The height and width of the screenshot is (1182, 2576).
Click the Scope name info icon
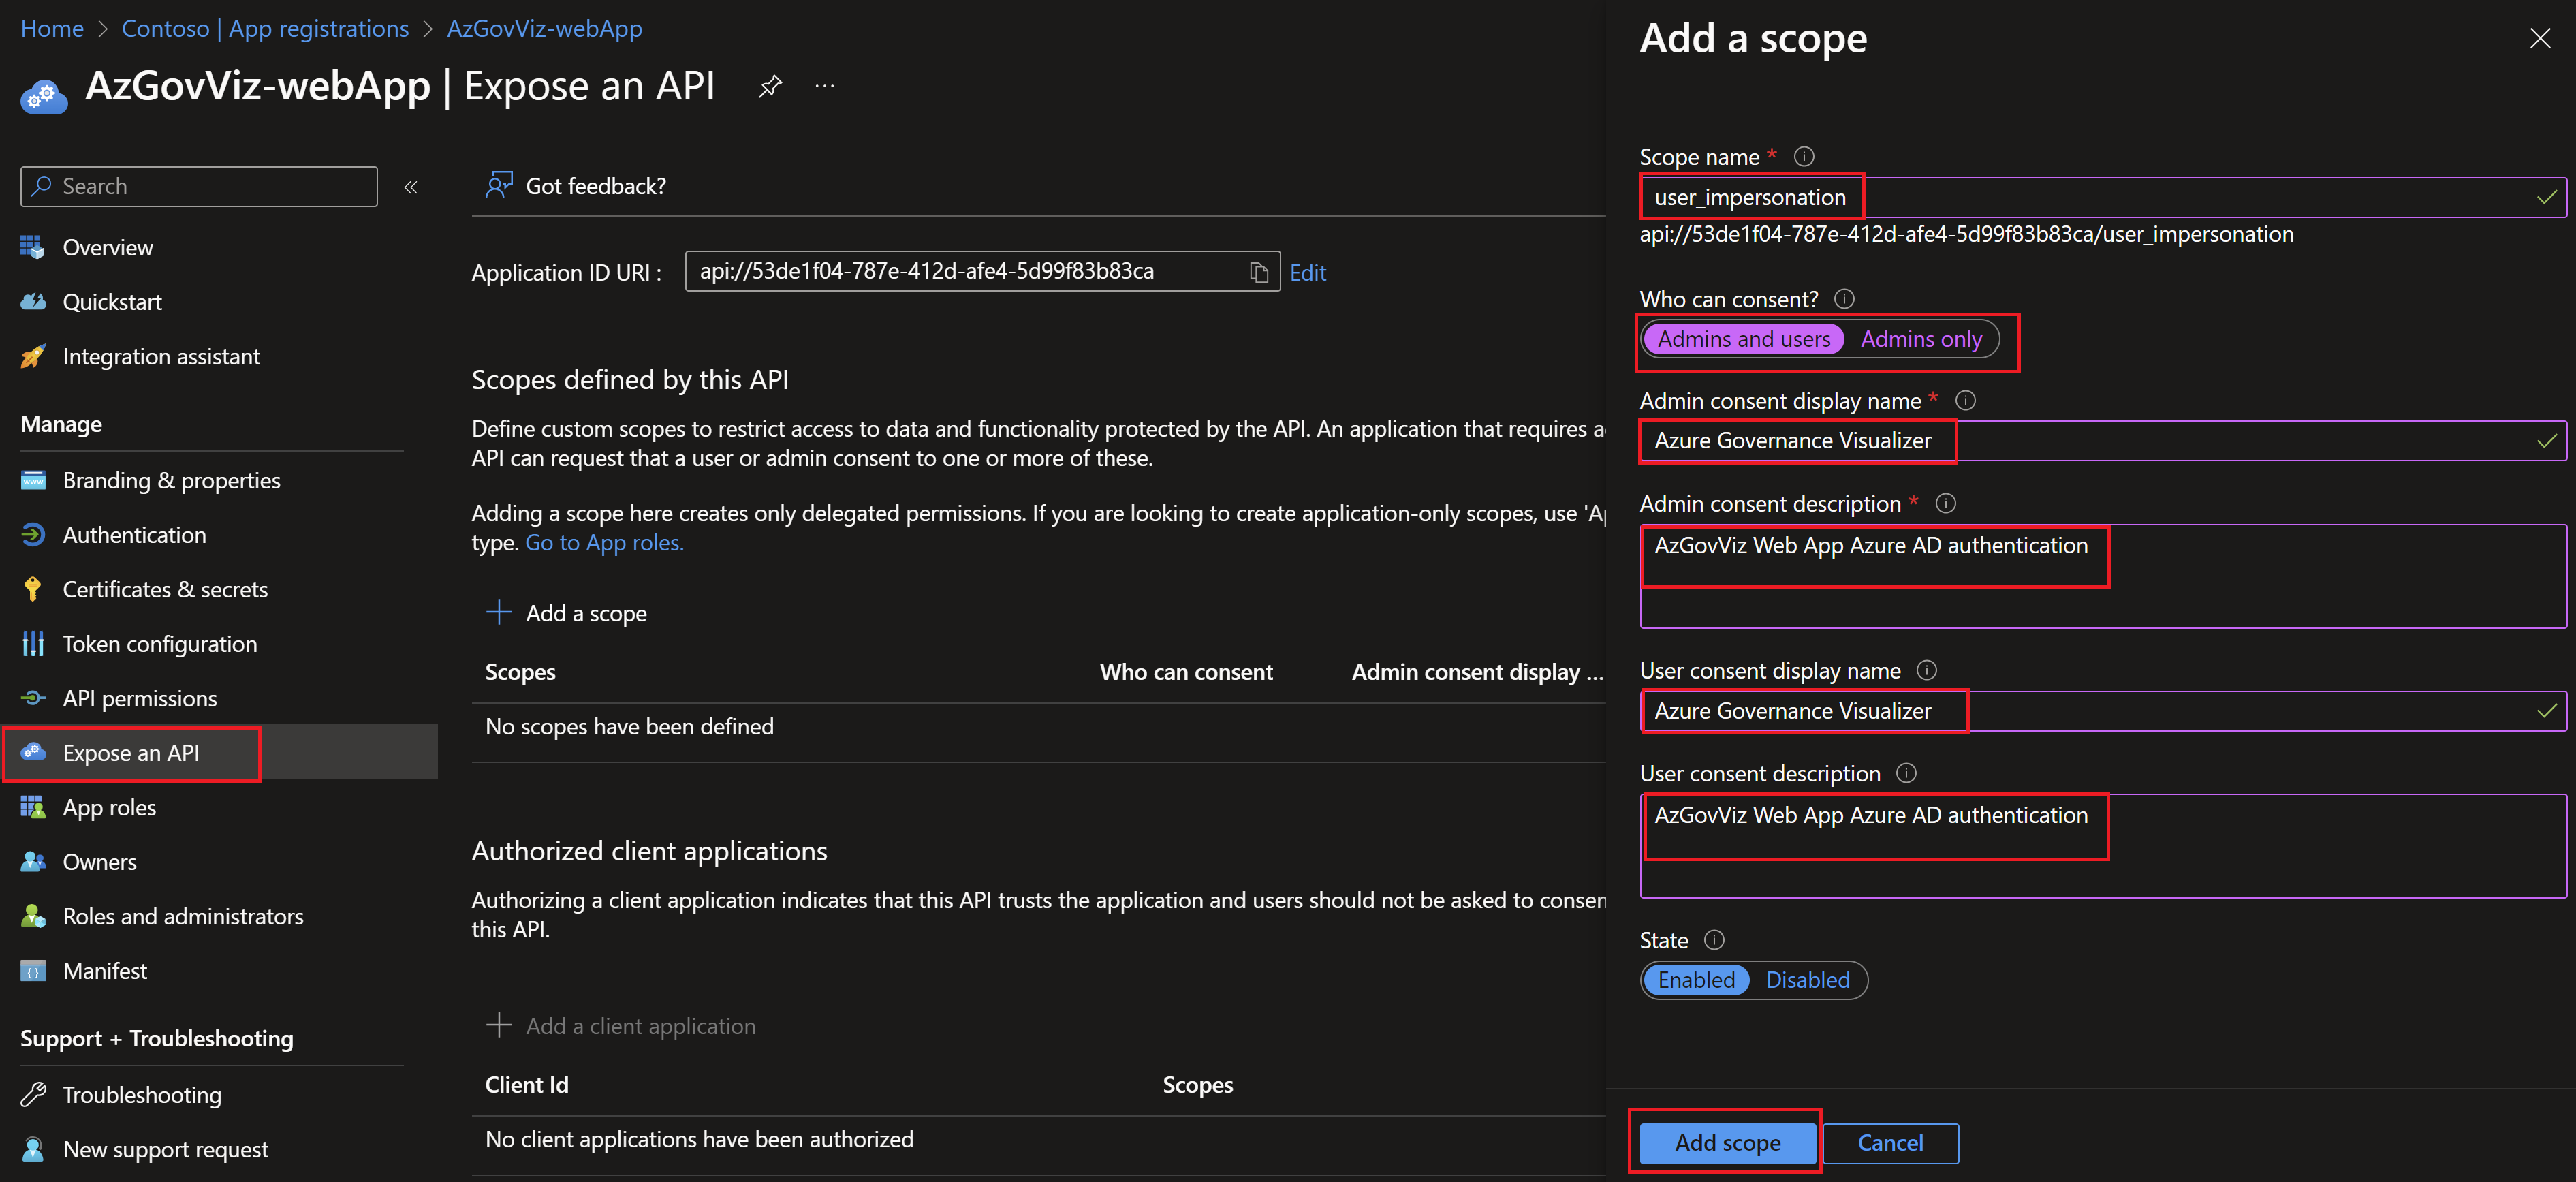pos(1803,157)
